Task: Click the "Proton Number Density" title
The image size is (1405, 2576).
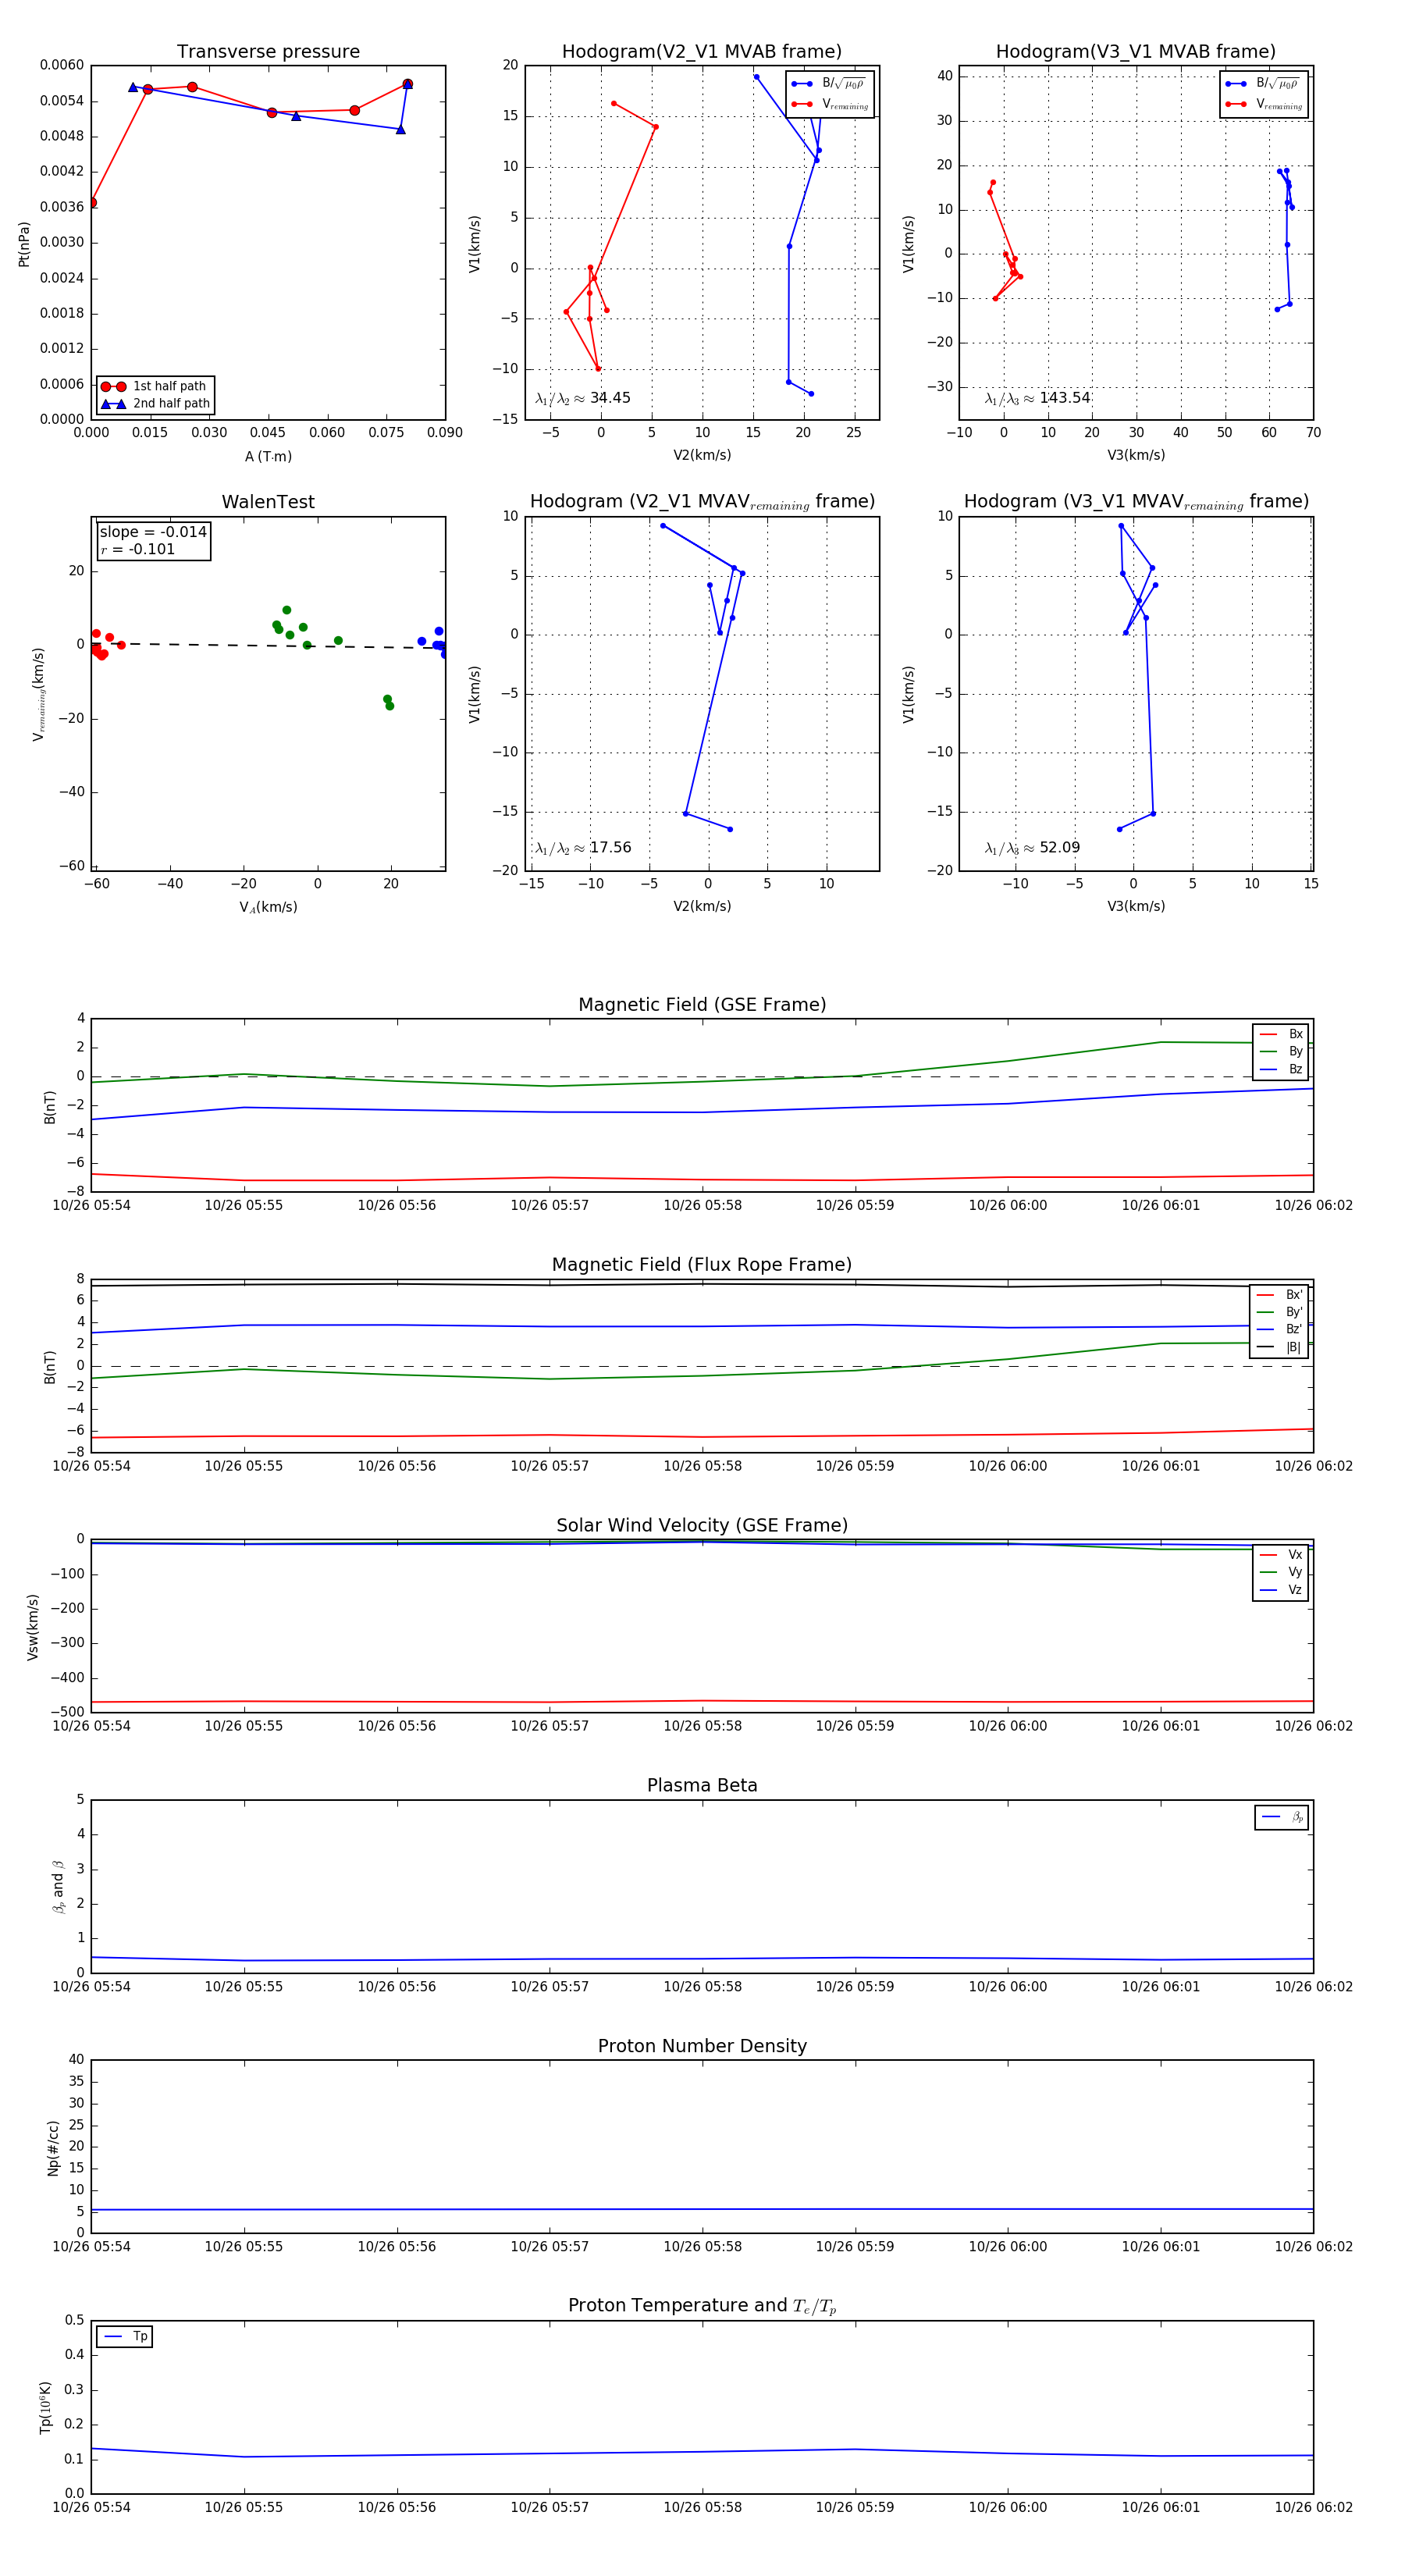Action: click(702, 2046)
